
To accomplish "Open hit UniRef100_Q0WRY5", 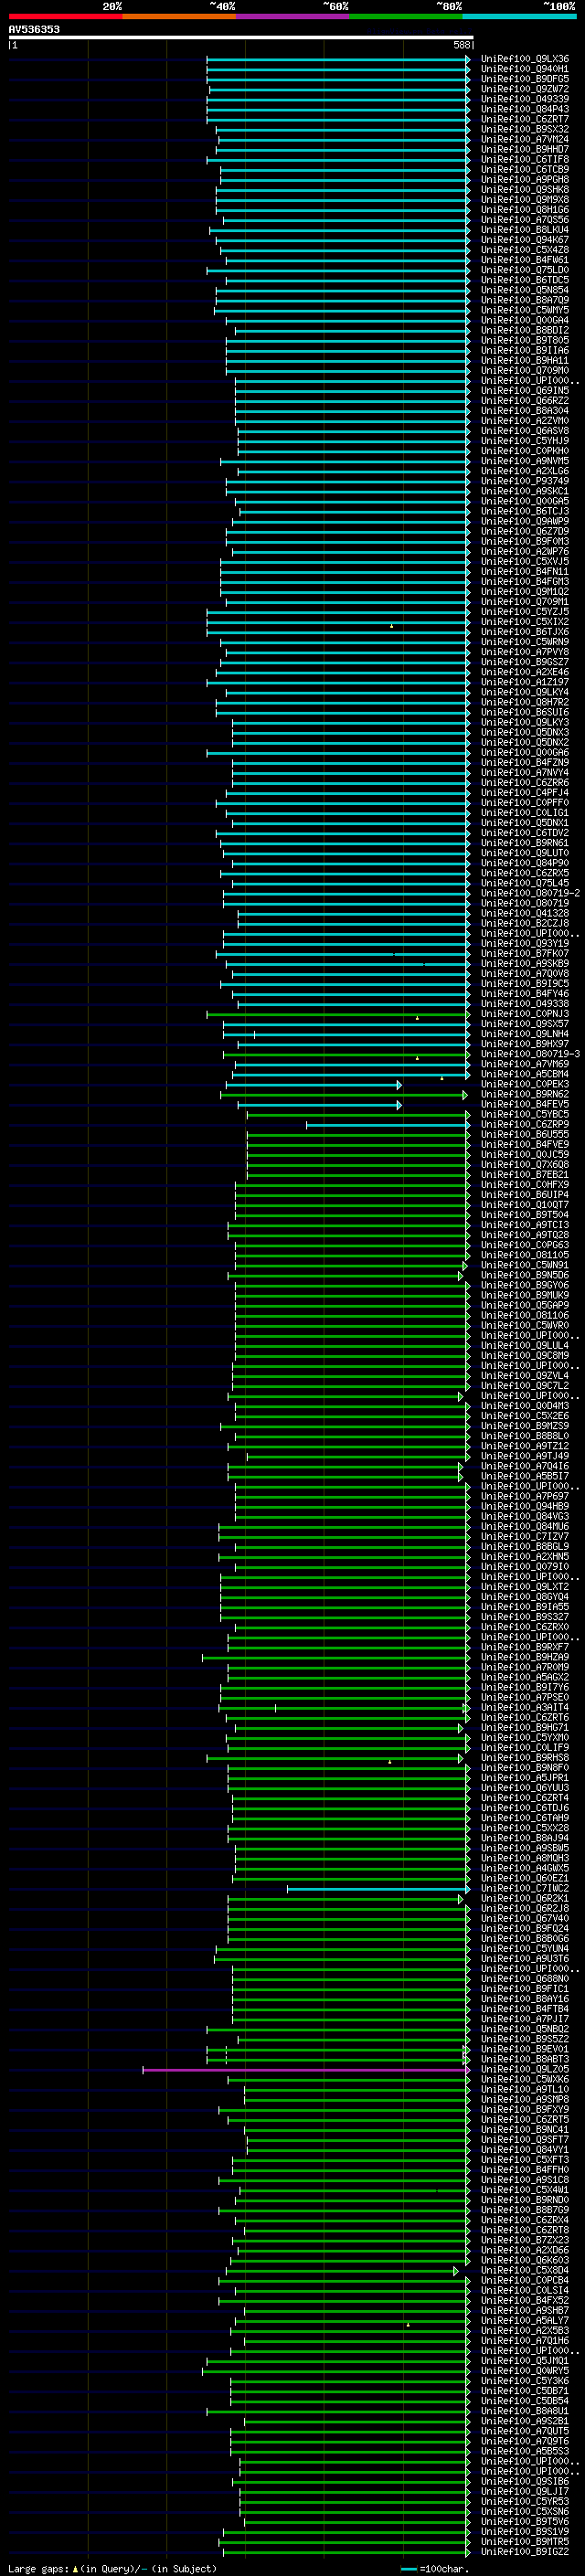I will 525,2371.
